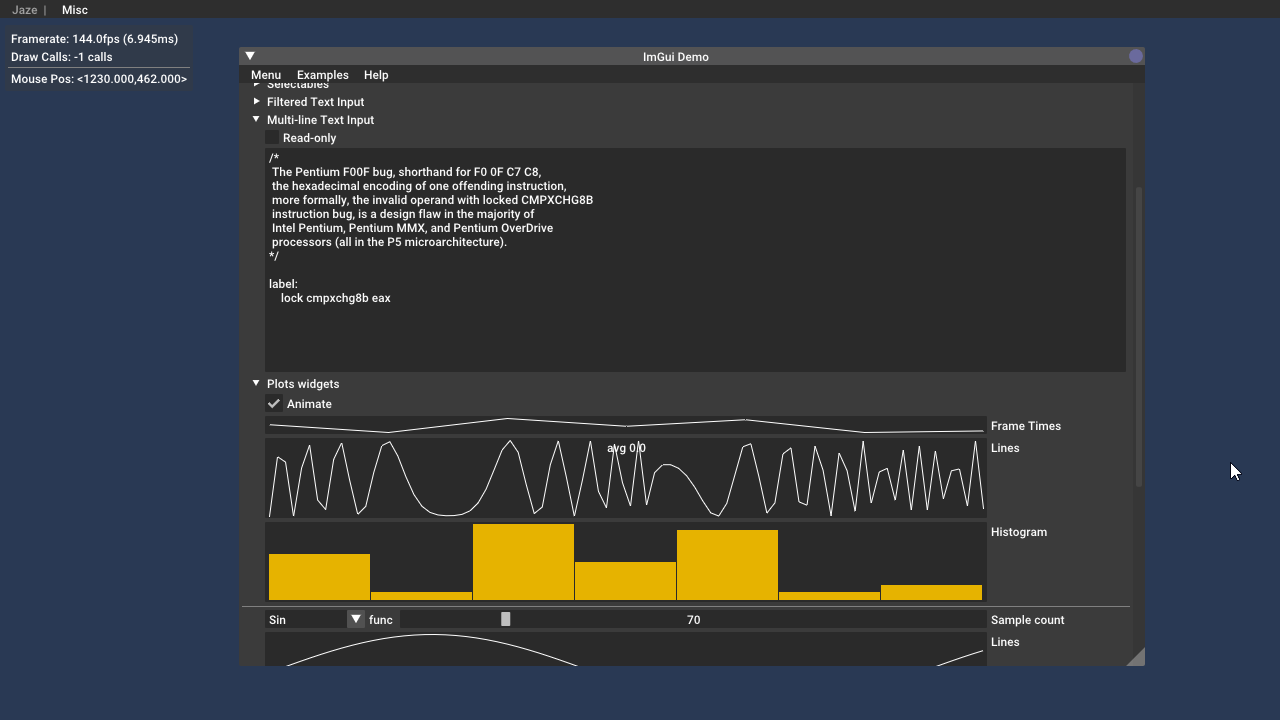Click the Frame Times plot
The width and height of the screenshot is (1280, 720).
tap(625, 426)
